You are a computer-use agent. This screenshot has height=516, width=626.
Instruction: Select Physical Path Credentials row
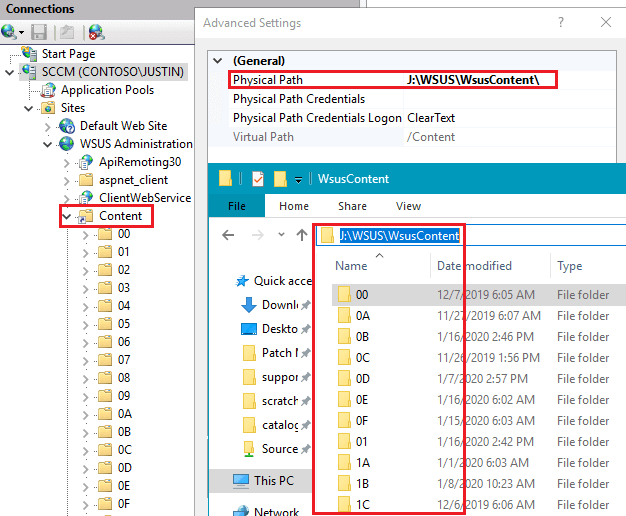click(x=422, y=99)
